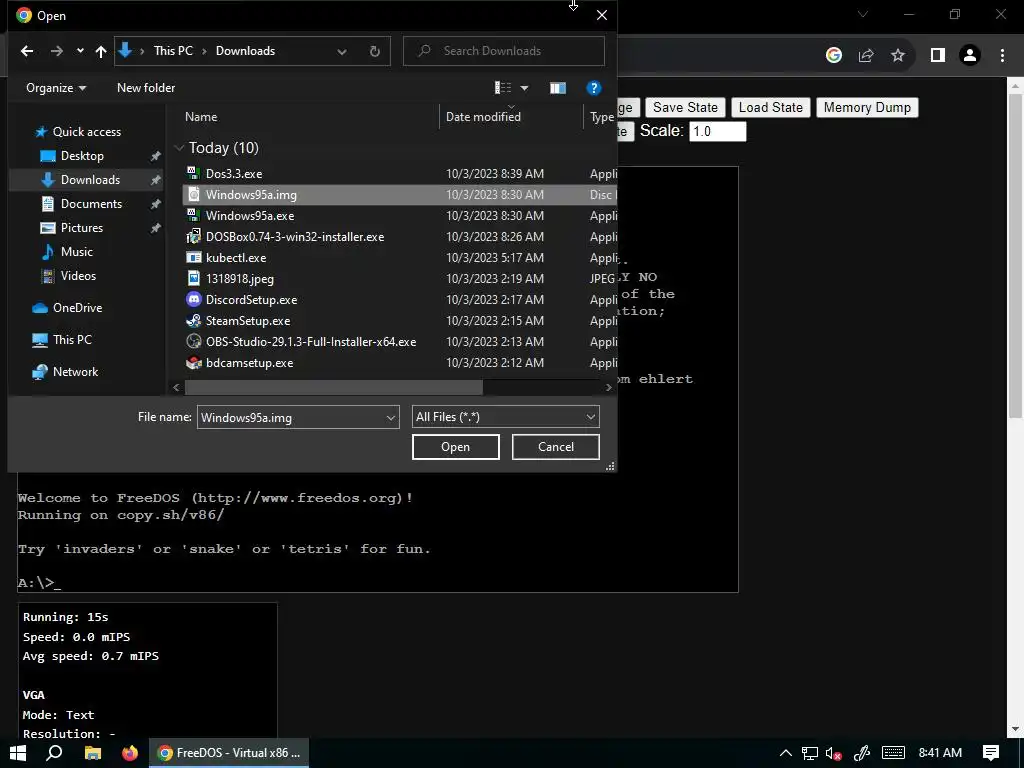Select Quick access in the sidebar
This screenshot has width=1024, height=768.
[x=86, y=132]
